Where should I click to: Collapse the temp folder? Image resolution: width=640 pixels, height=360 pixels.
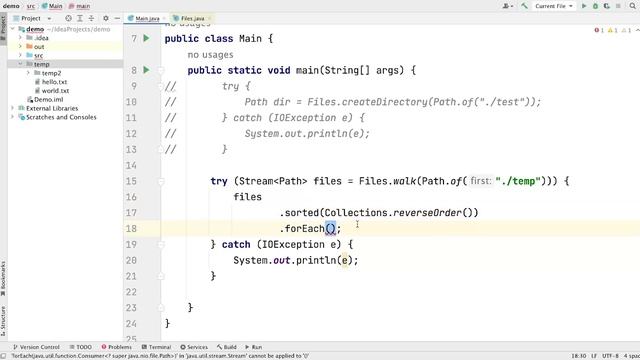pyautogui.click(x=20, y=64)
